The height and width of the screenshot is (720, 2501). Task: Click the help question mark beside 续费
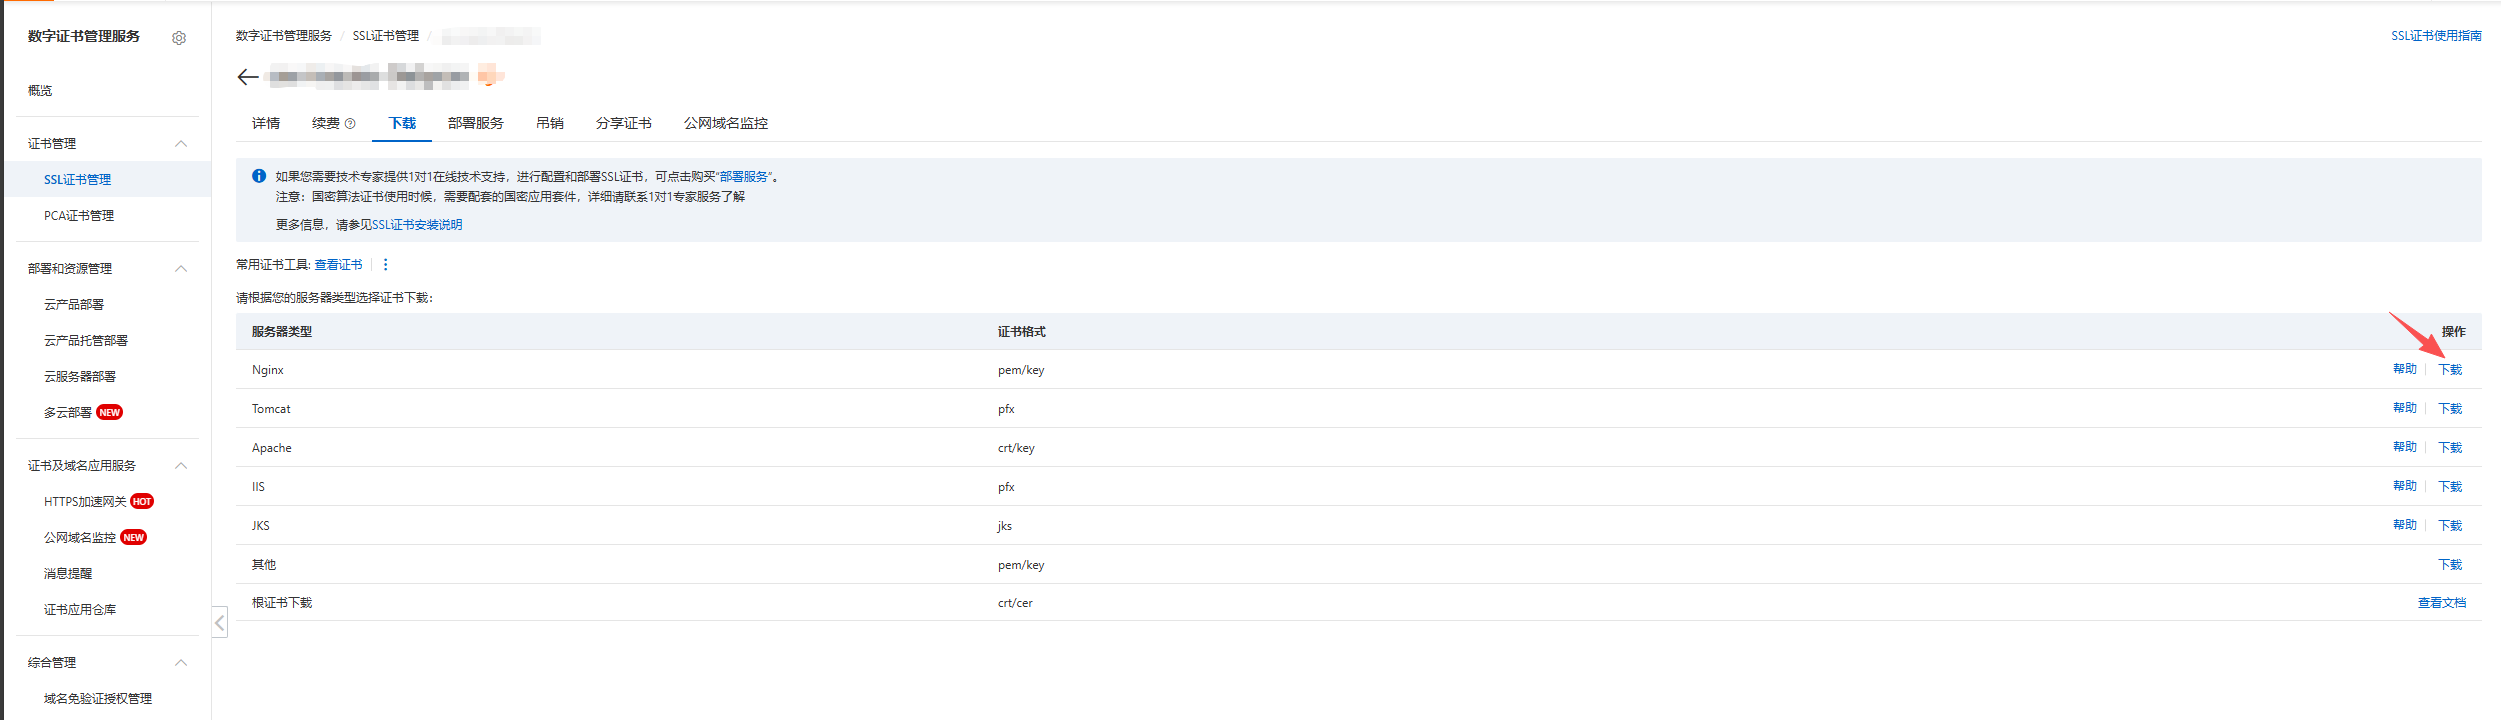point(350,124)
